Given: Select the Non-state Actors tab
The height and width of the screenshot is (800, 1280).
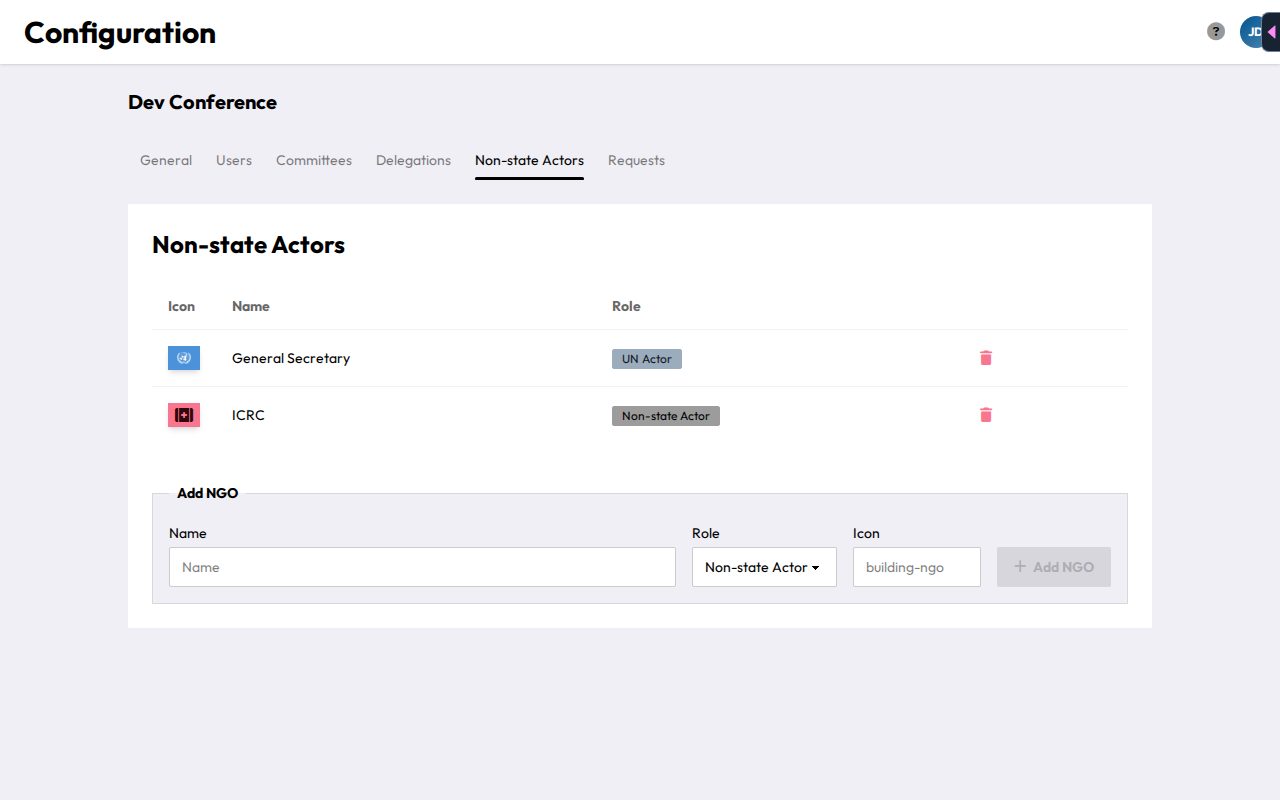Looking at the screenshot, I should (x=529, y=160).
